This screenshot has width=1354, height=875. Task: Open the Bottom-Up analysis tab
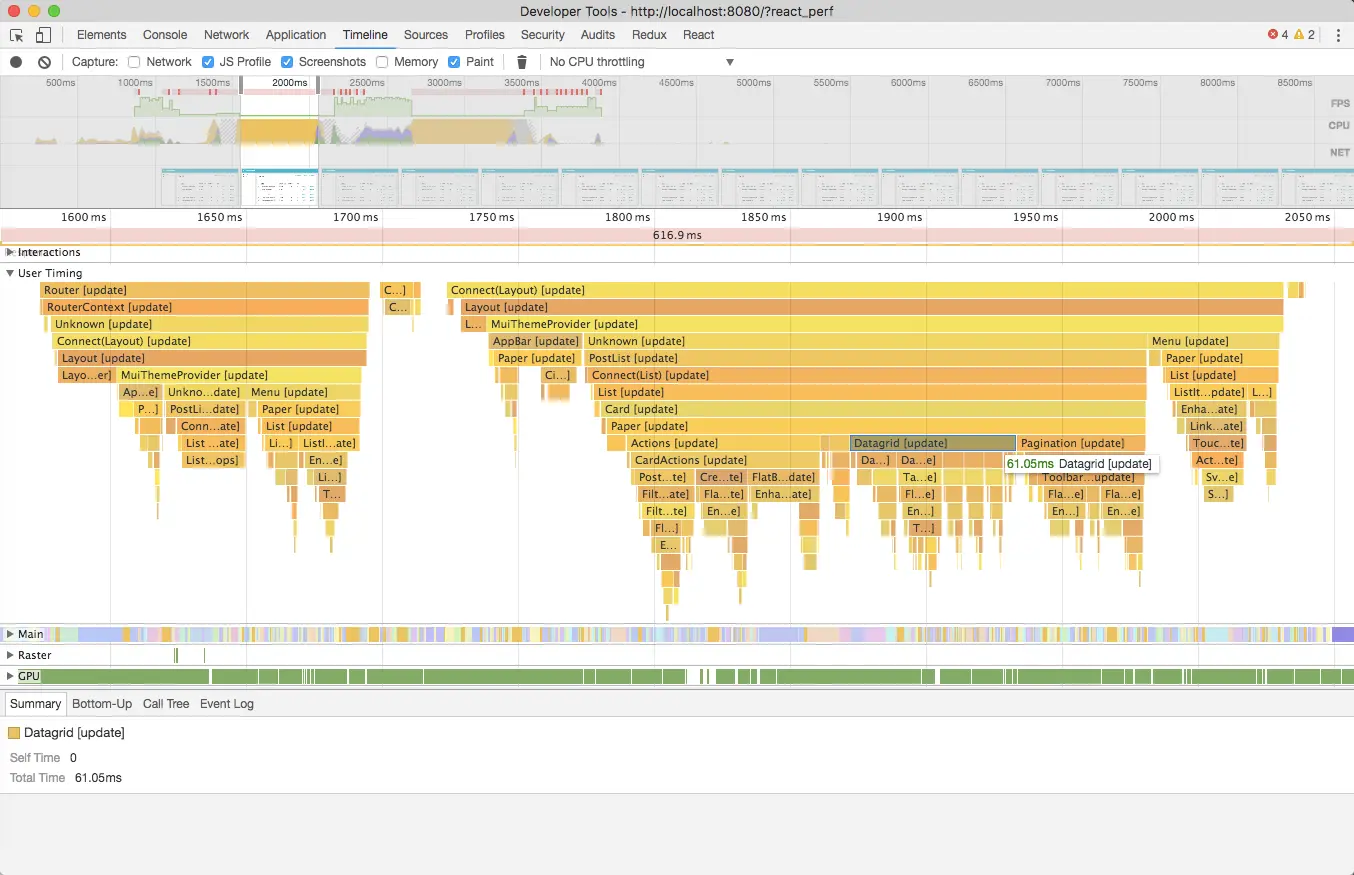(101, 703)
